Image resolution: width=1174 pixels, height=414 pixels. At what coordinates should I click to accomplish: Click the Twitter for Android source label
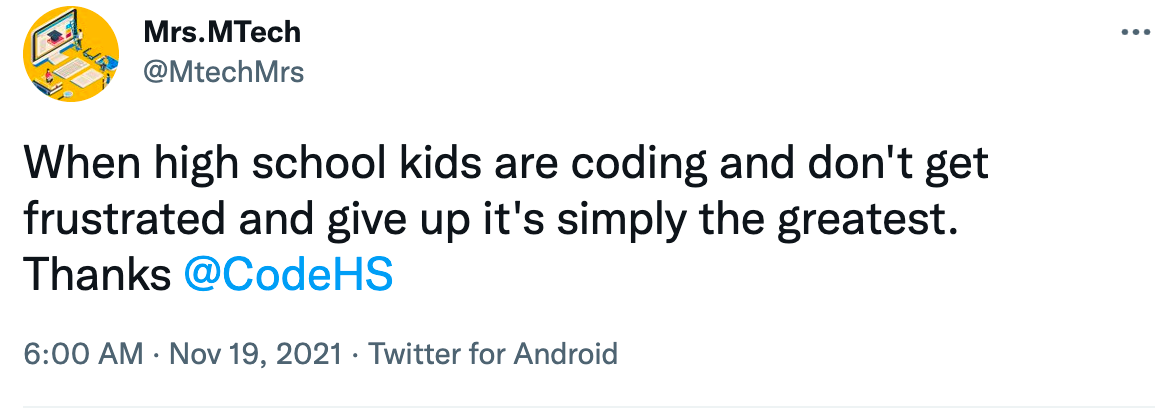click(x=493, y=353)
